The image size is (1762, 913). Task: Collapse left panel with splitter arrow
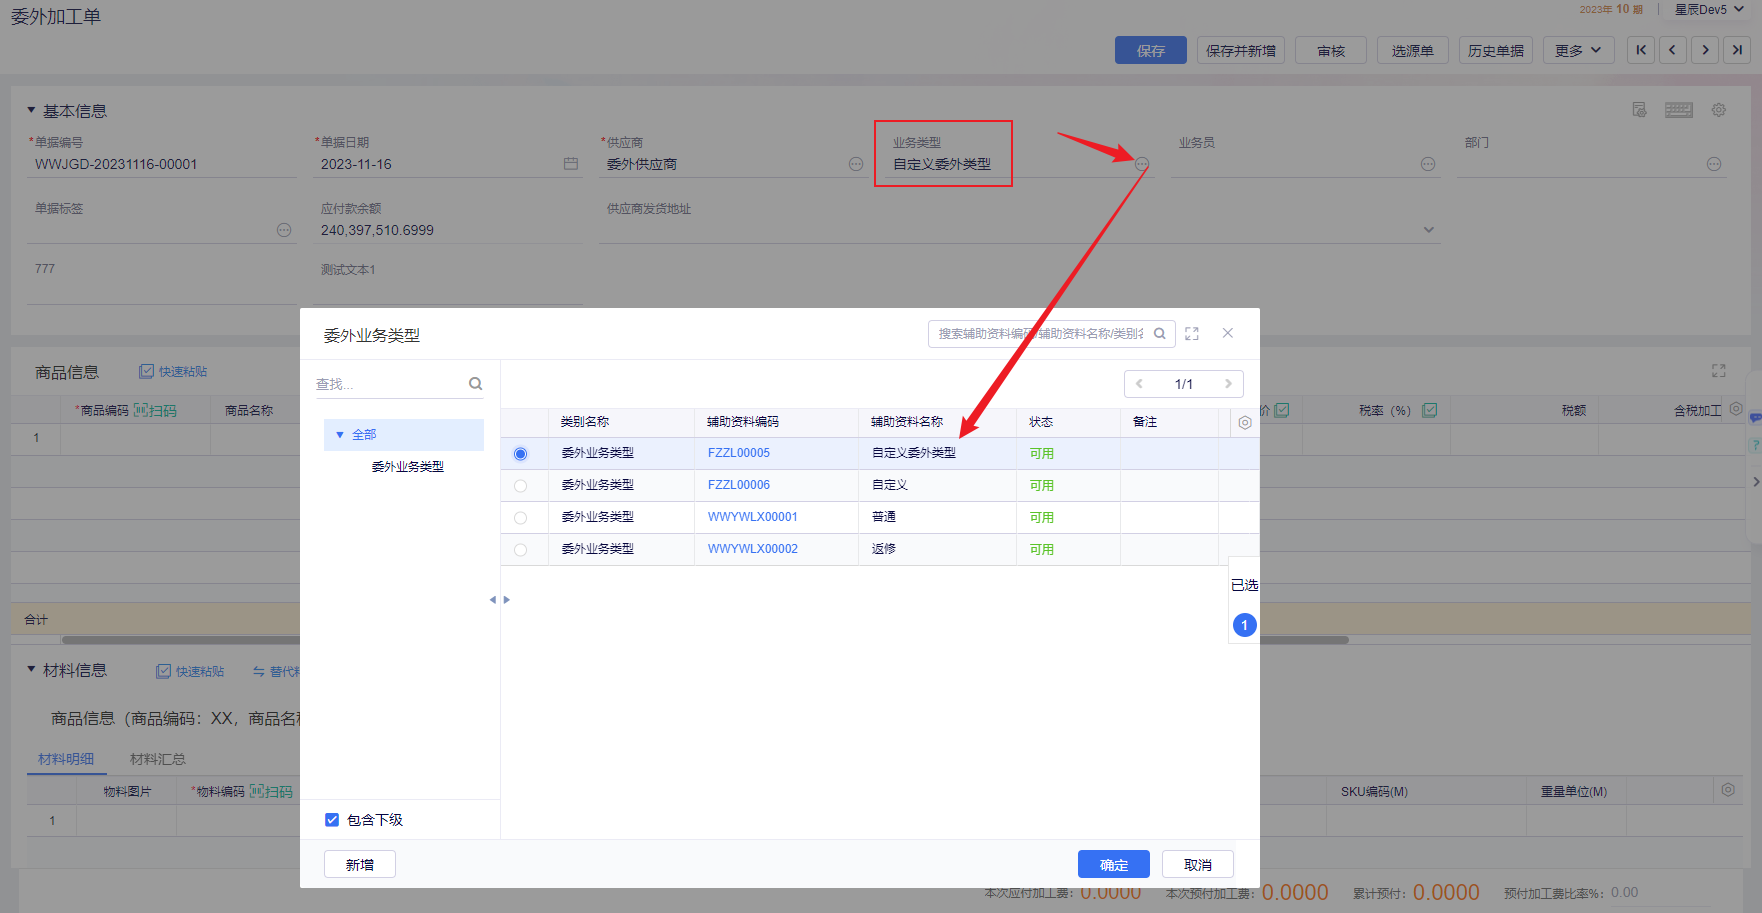492,600
